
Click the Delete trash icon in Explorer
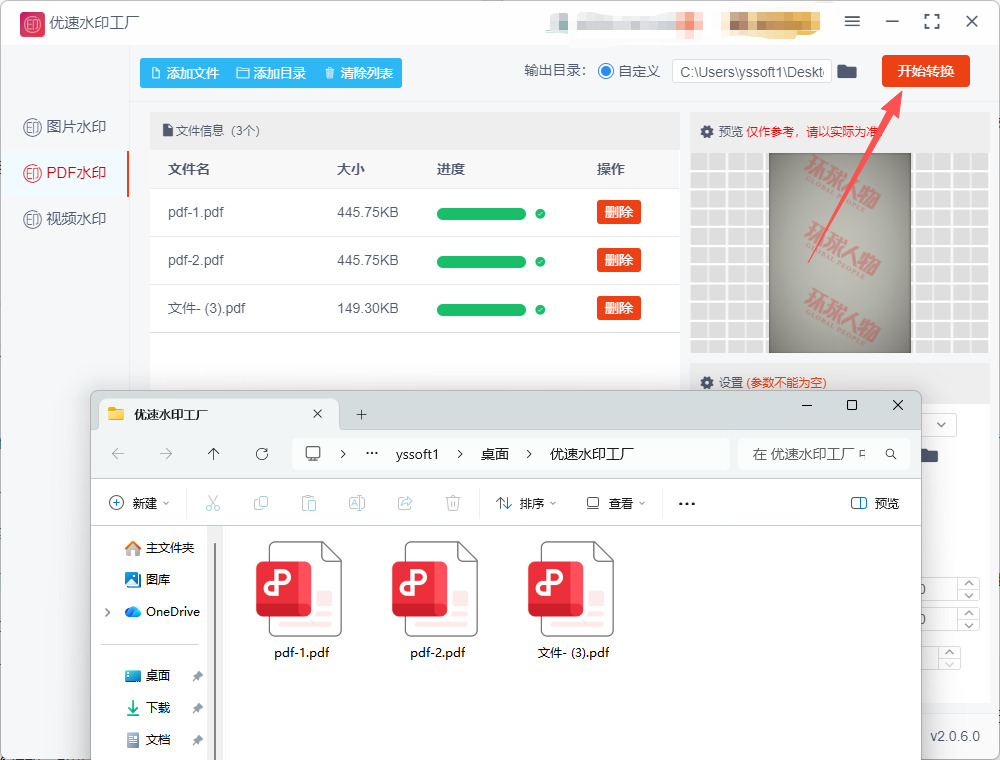pos(453,503)
